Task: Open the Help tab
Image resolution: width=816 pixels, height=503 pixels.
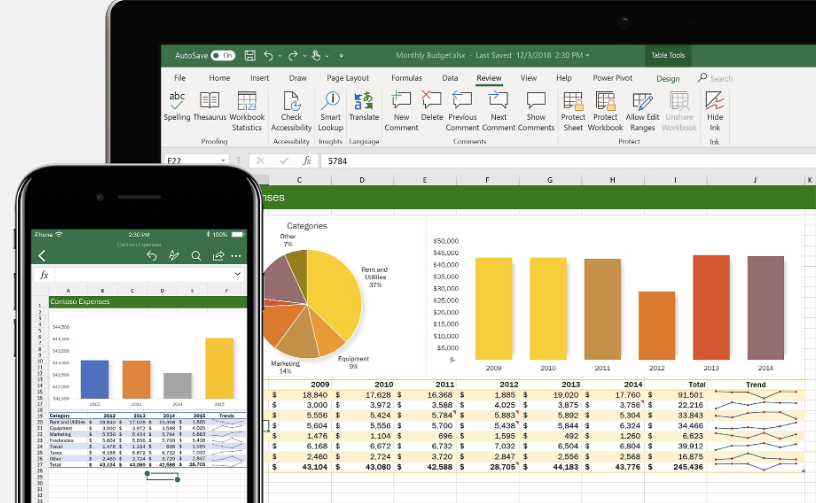Action: (x=564, y=78)
